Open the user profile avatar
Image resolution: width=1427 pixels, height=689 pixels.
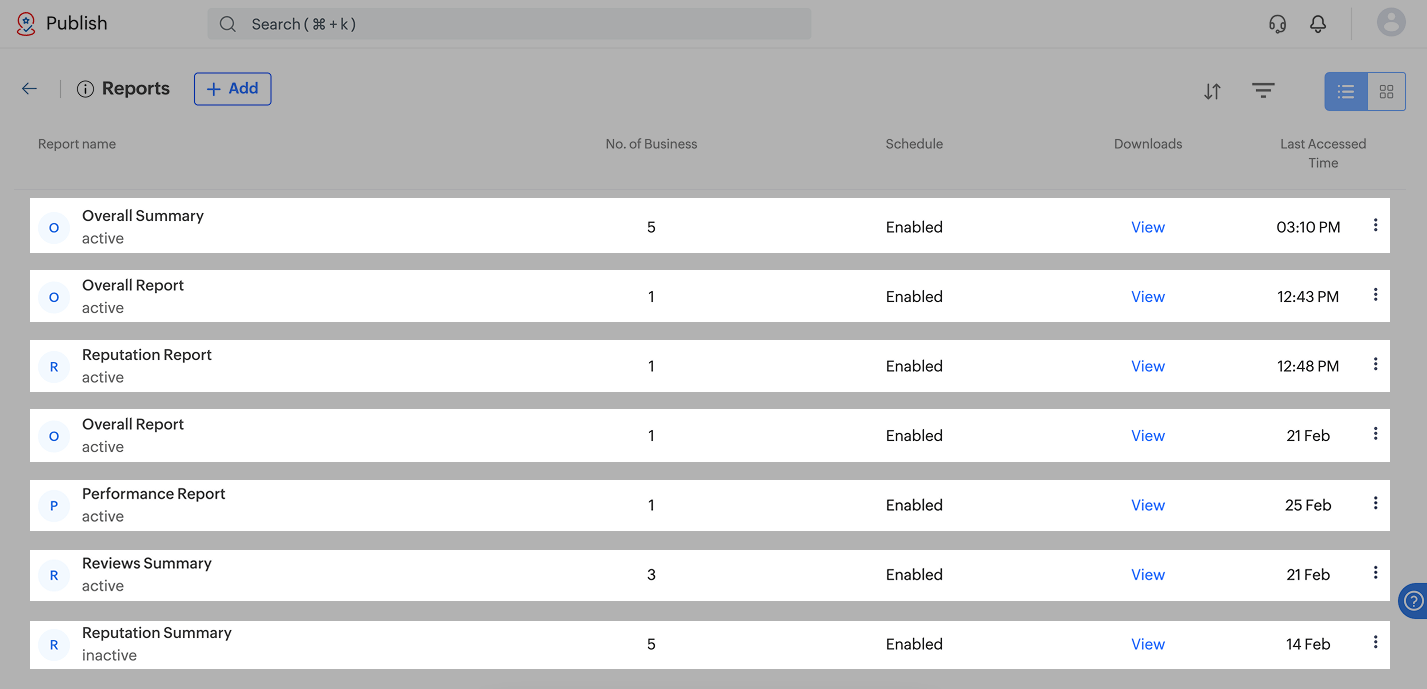pos(1391,23)
